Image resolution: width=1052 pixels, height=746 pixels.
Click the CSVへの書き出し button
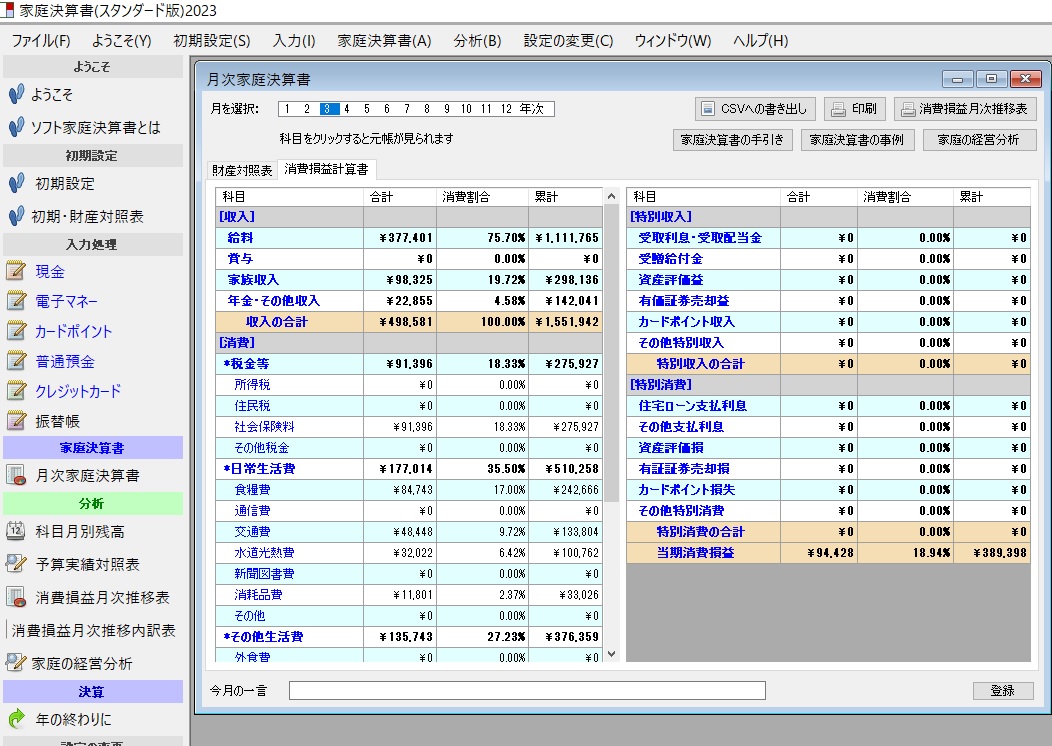[756, 109]
